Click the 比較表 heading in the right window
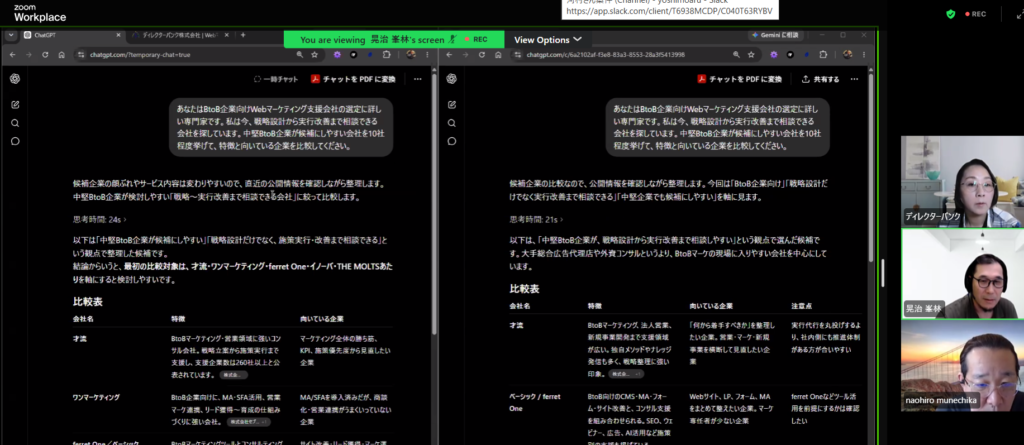The width and height of the screenshot is (1024, 445). pos(524,289)
